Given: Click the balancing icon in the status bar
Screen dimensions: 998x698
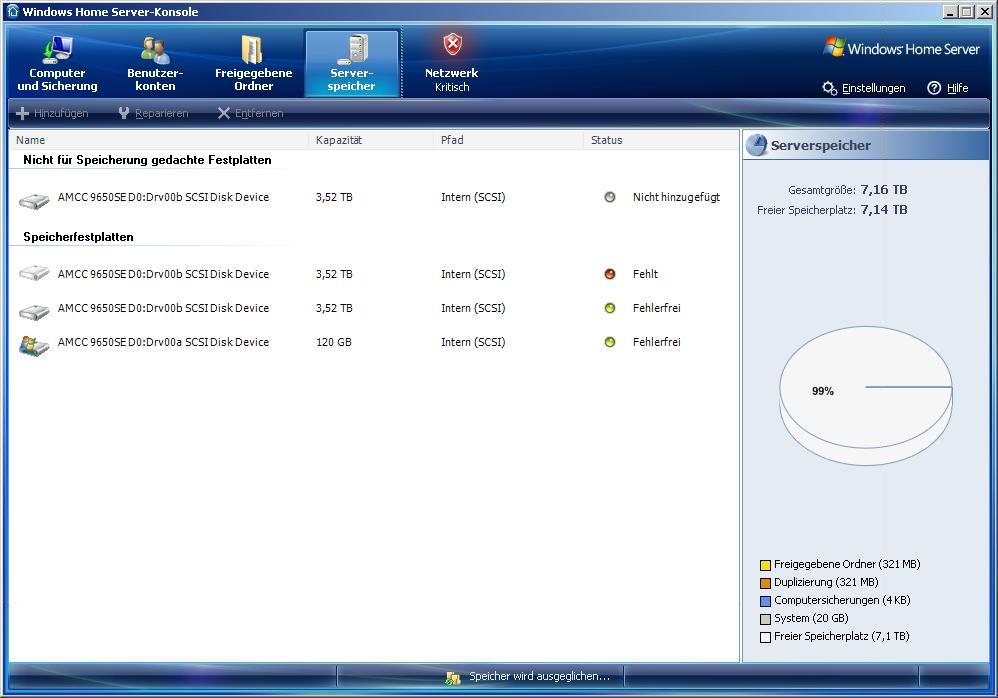Looking at the screenshot, I should pyautogui.click(x=453, y=678).
